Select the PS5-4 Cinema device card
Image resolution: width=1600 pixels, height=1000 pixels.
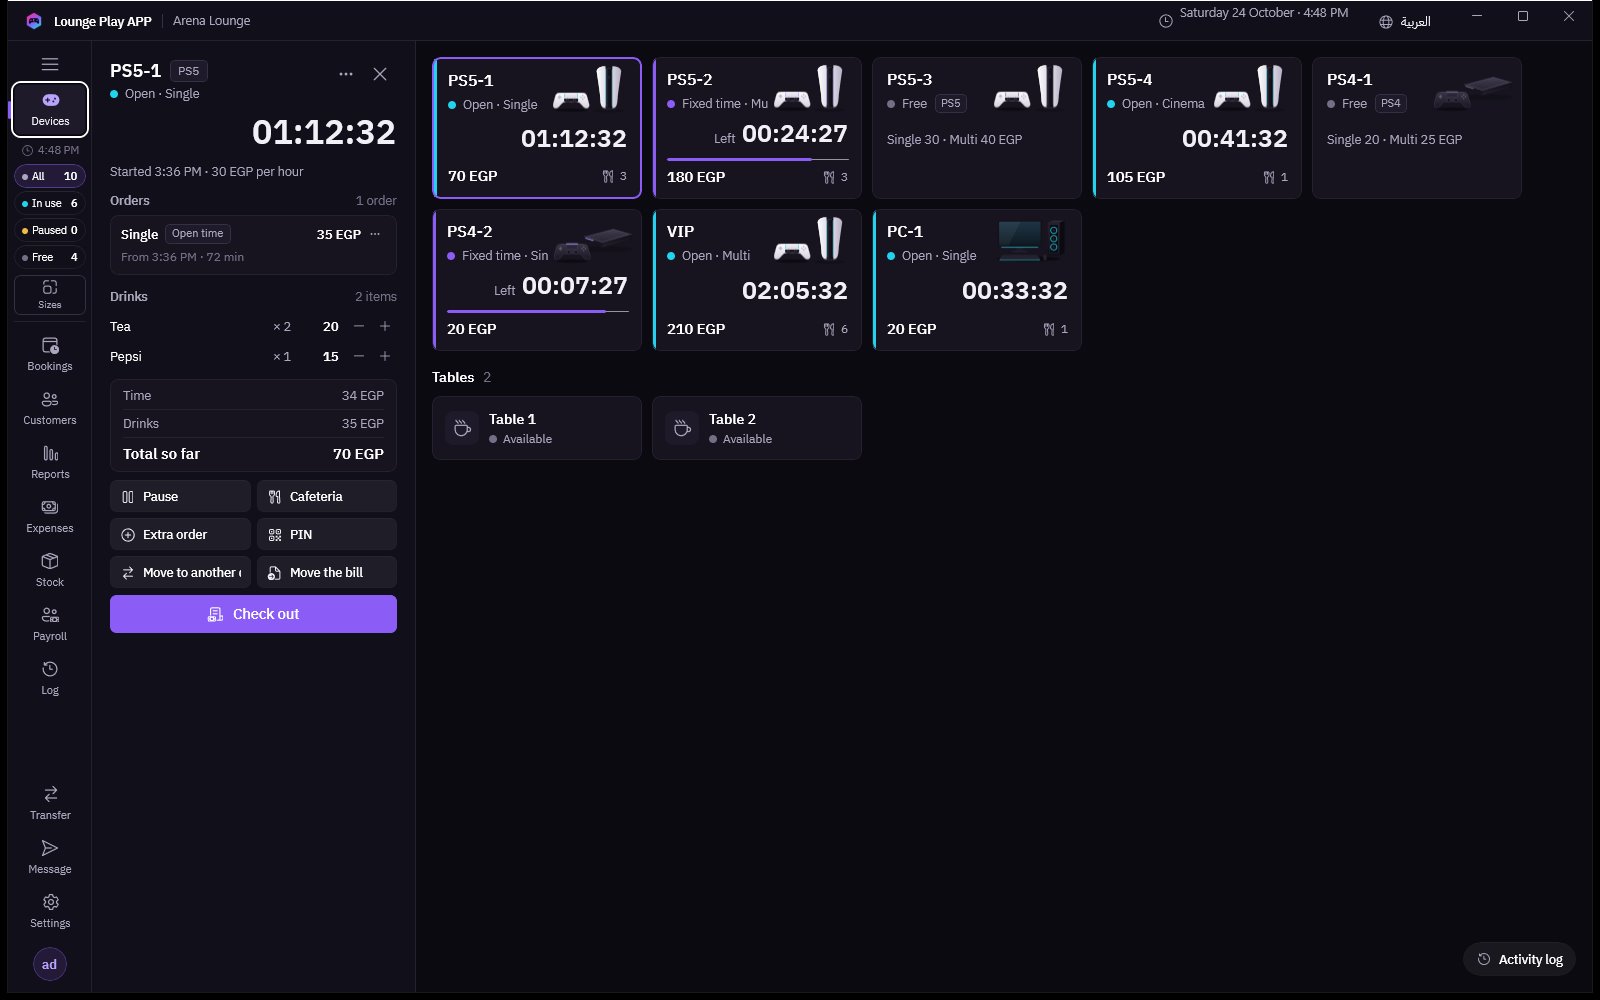(1197, 128)
